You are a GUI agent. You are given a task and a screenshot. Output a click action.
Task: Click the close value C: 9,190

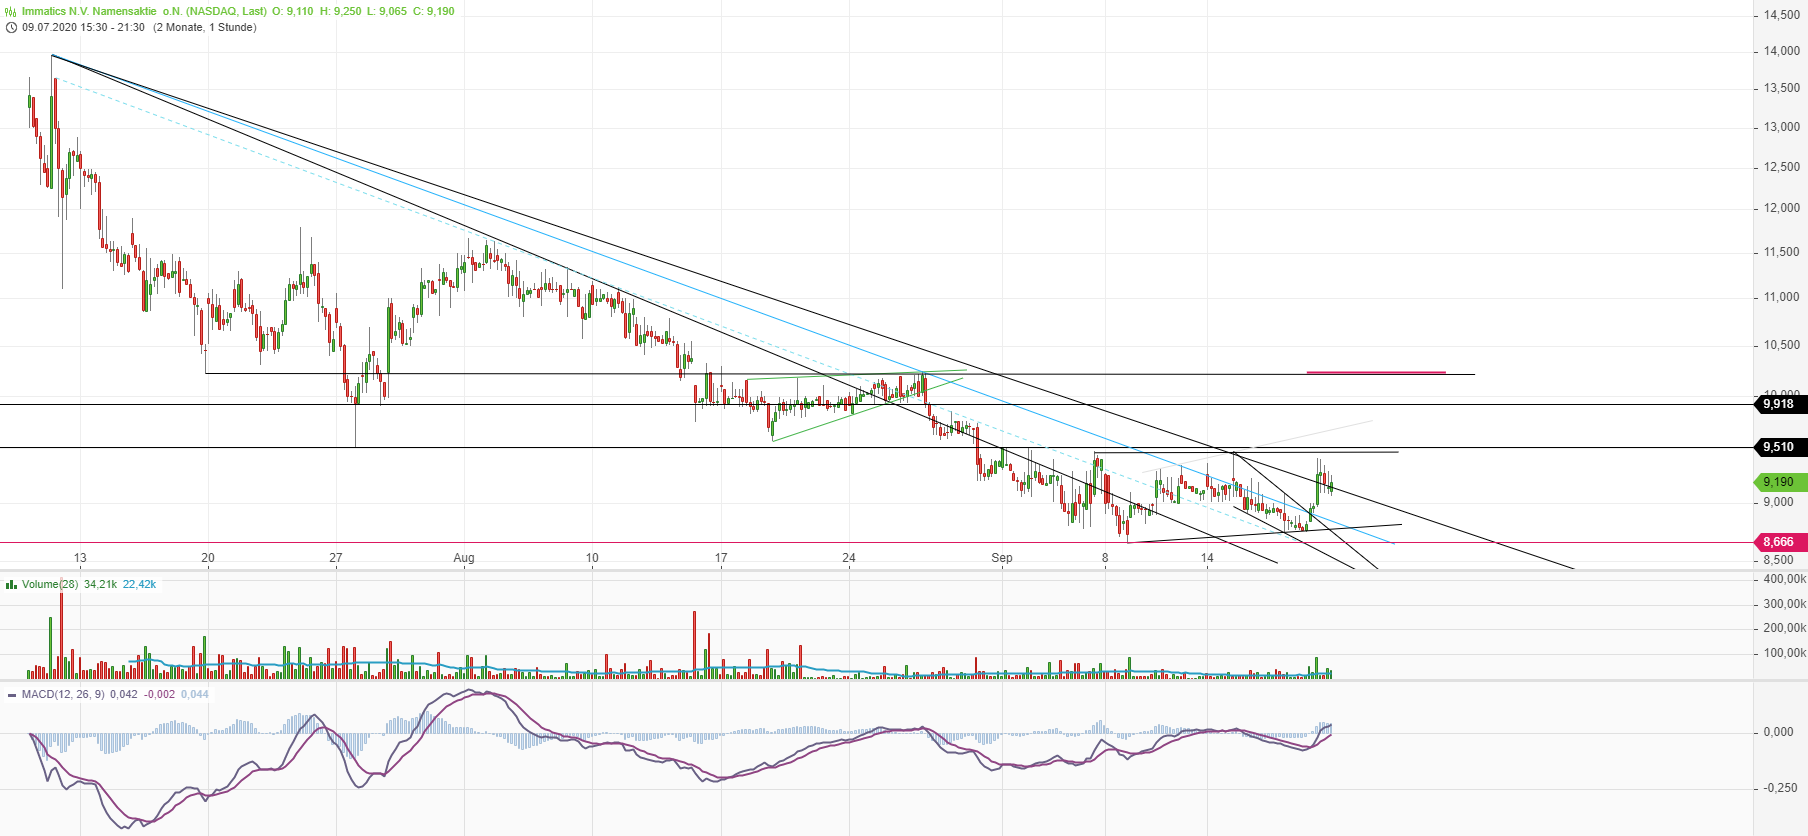click(x=434, y=12)
